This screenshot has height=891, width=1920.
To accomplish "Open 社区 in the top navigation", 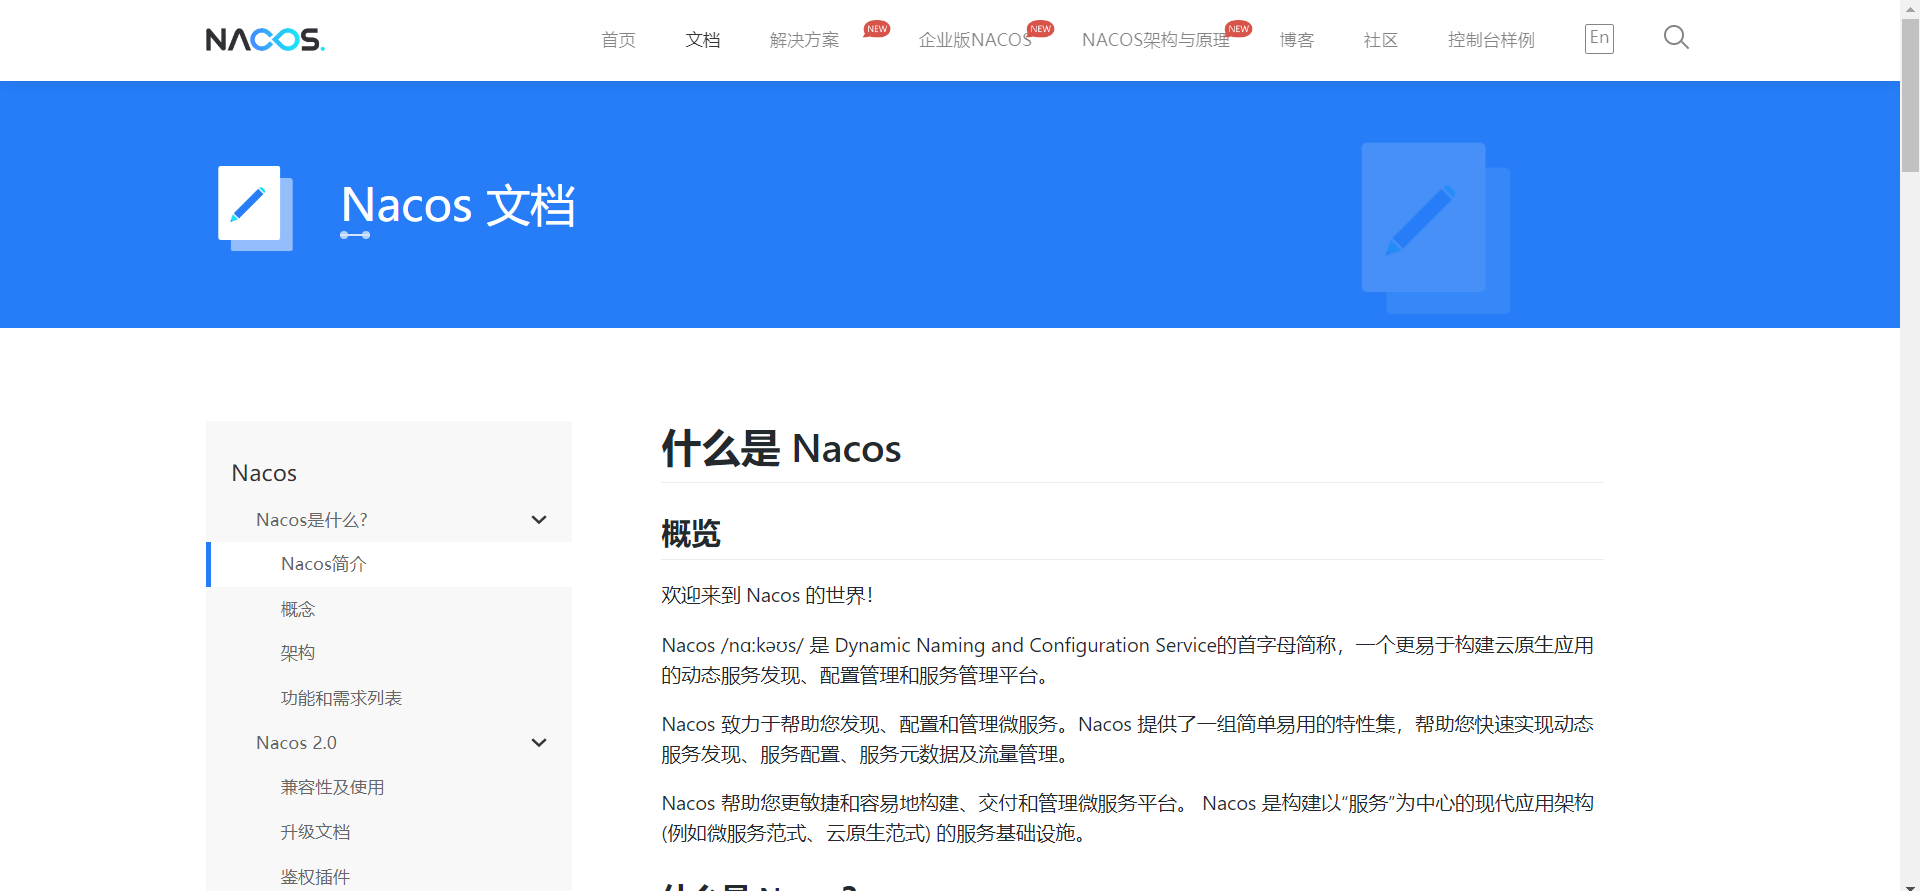I will pos(1380,40).
